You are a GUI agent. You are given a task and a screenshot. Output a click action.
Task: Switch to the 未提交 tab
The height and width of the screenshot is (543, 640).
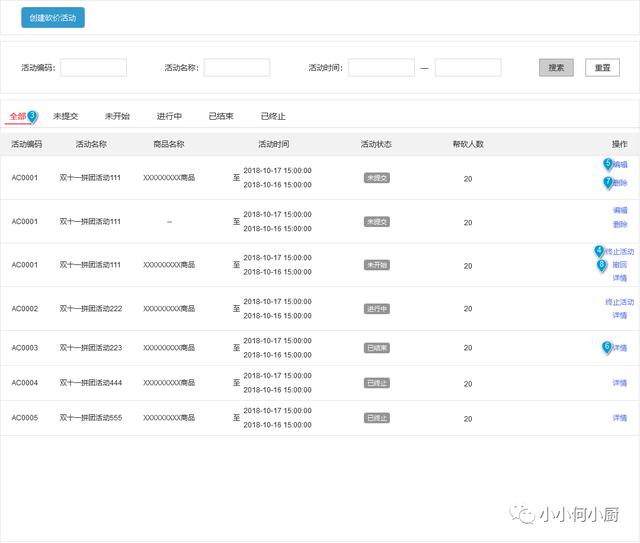pos(65,116)
